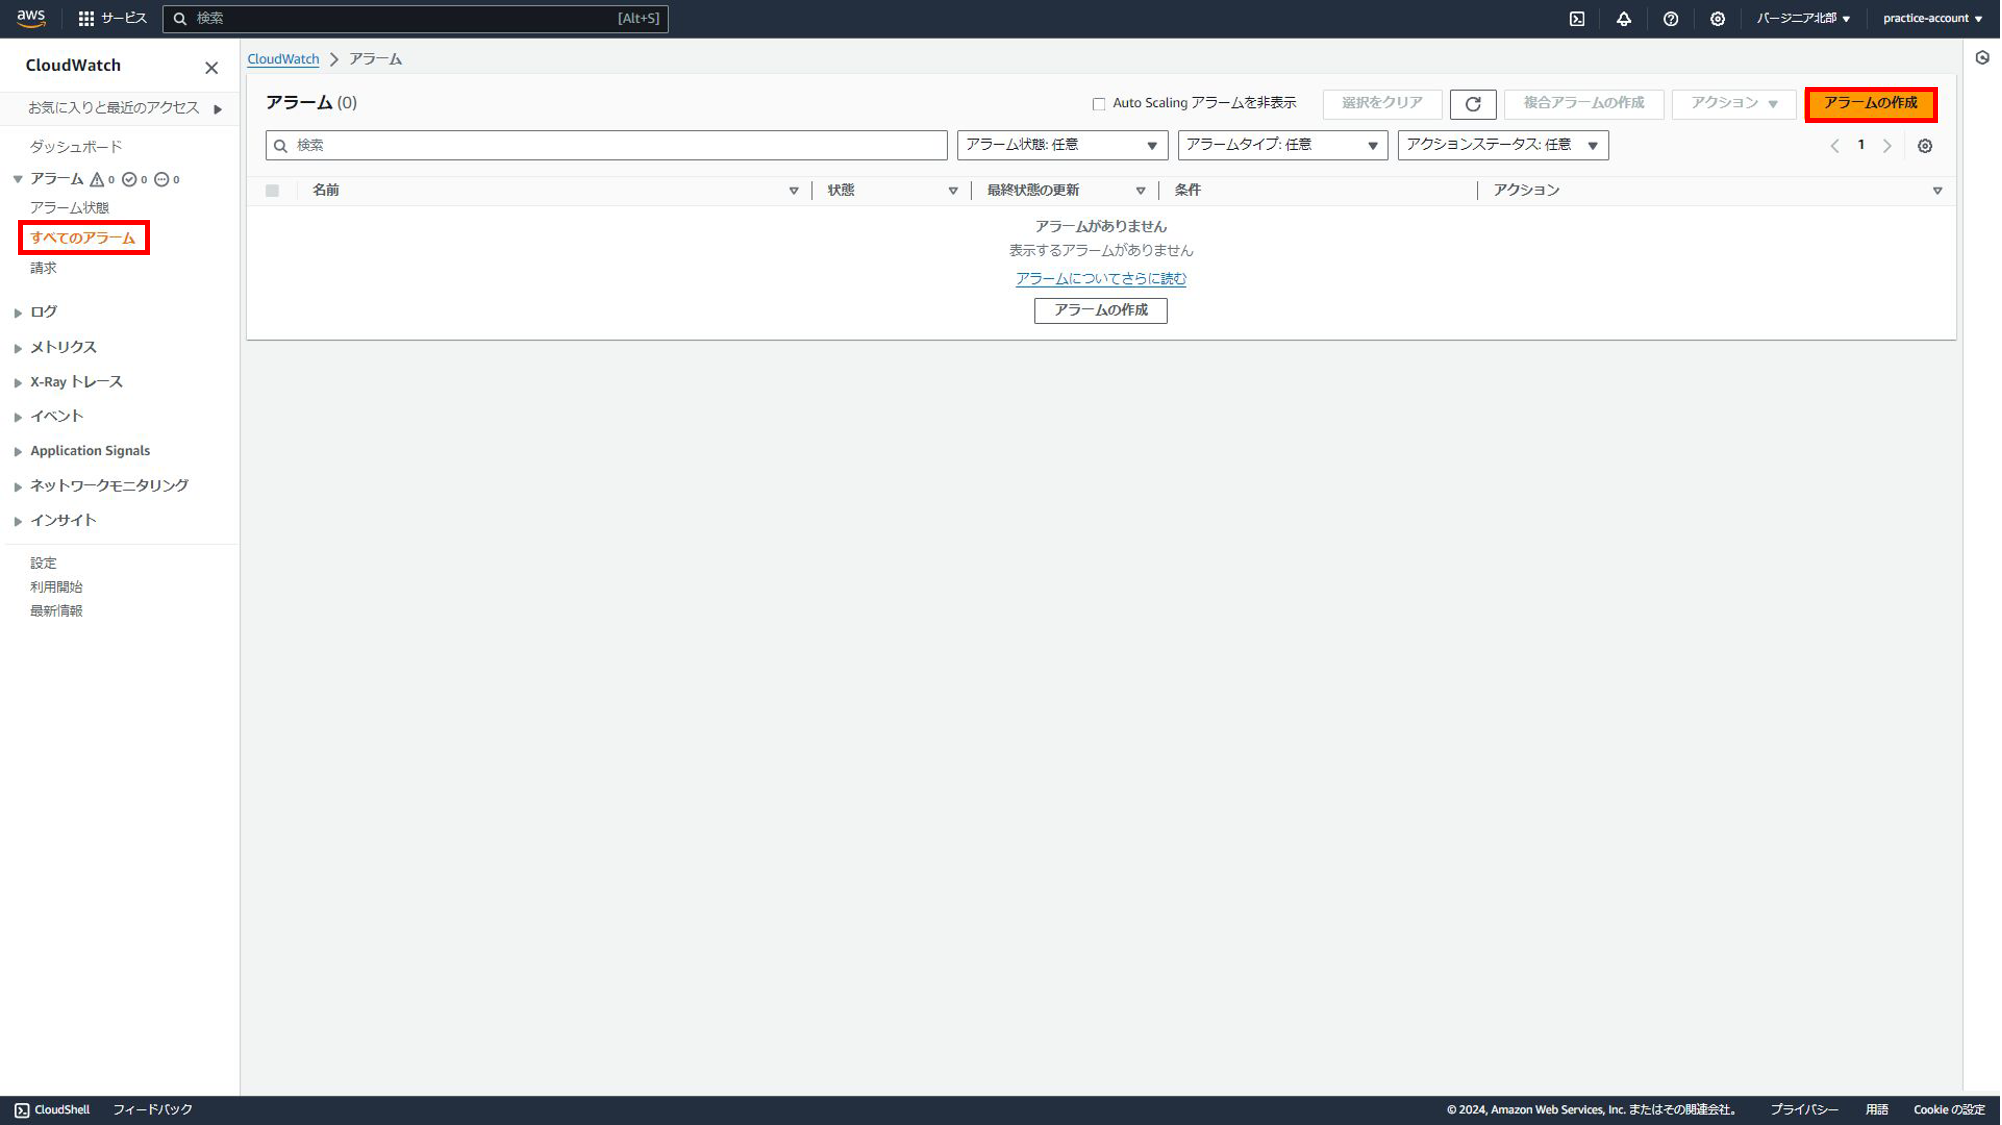The height and width of the screenshot is (1125, 2002).
Task: Click the AWS logo home icon
Action: (31, 18)
